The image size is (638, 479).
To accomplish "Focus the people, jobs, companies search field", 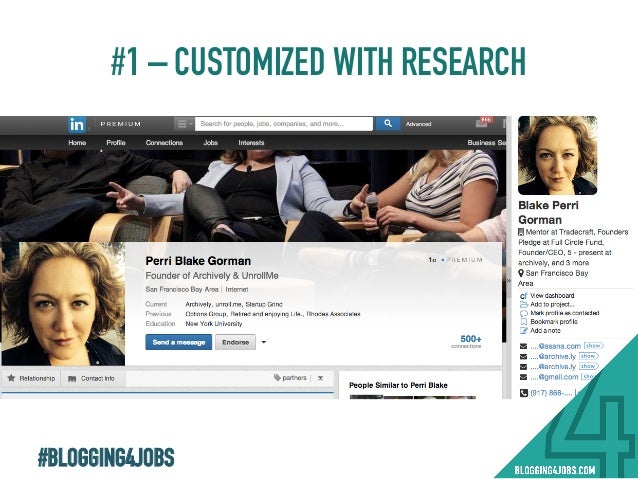I will (x=284, y=124).
